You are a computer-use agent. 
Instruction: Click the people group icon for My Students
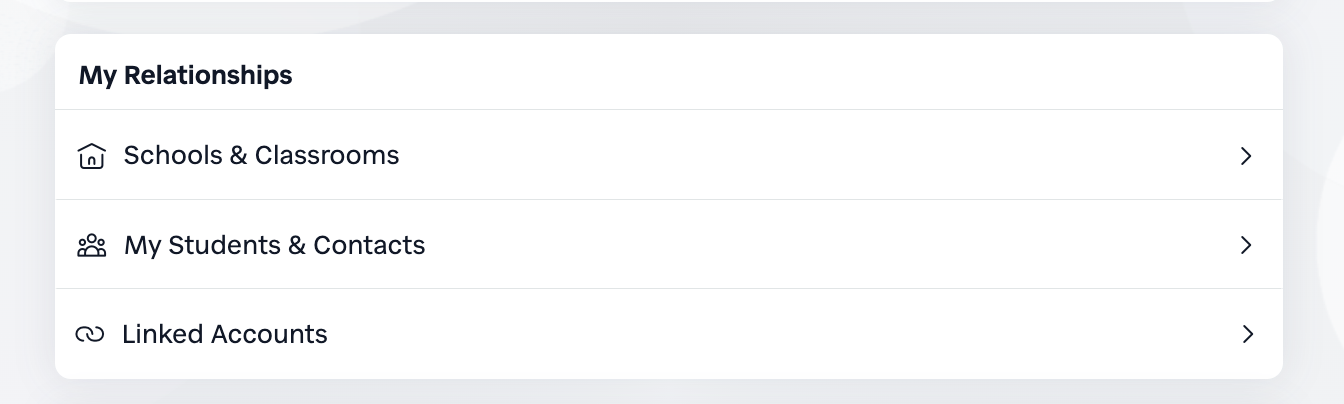coord(91,245)
